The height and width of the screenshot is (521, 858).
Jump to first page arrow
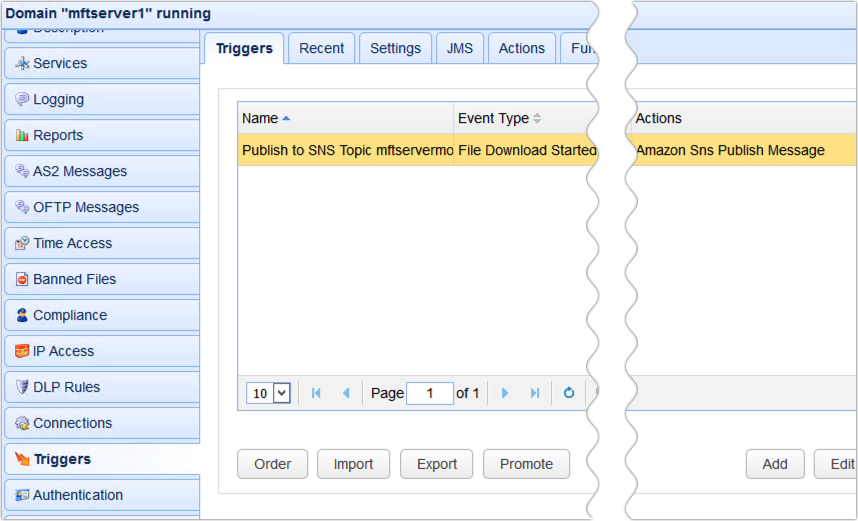coord(316,393)
